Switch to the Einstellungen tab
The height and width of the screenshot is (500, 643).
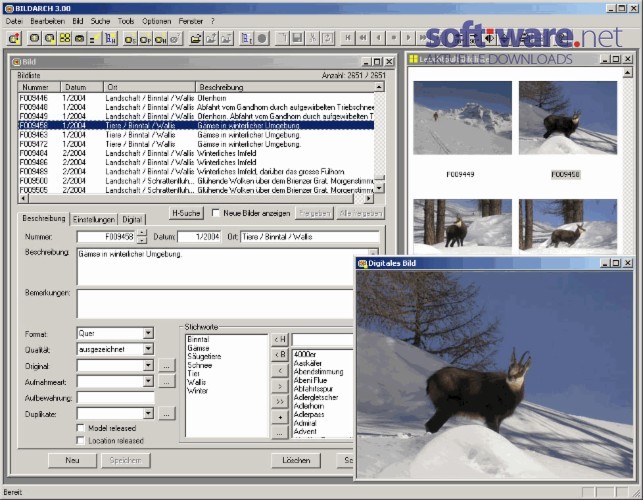pyautogui.click(x=94, y=219)
